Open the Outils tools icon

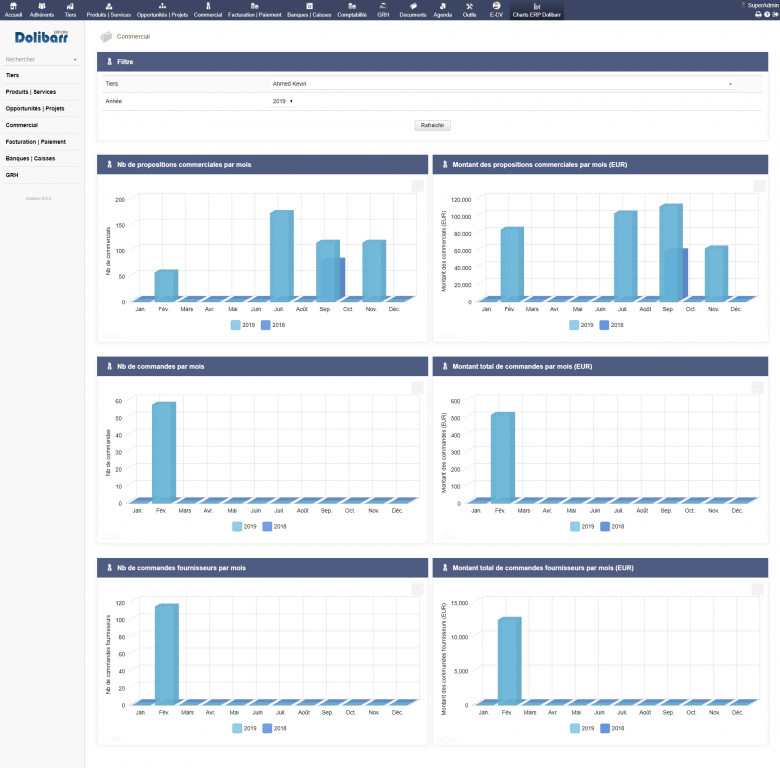coord(469,6)
